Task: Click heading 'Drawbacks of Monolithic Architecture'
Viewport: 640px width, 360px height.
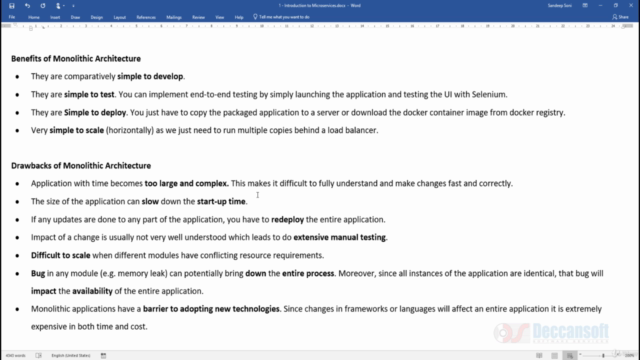Action: pos(81,166)
